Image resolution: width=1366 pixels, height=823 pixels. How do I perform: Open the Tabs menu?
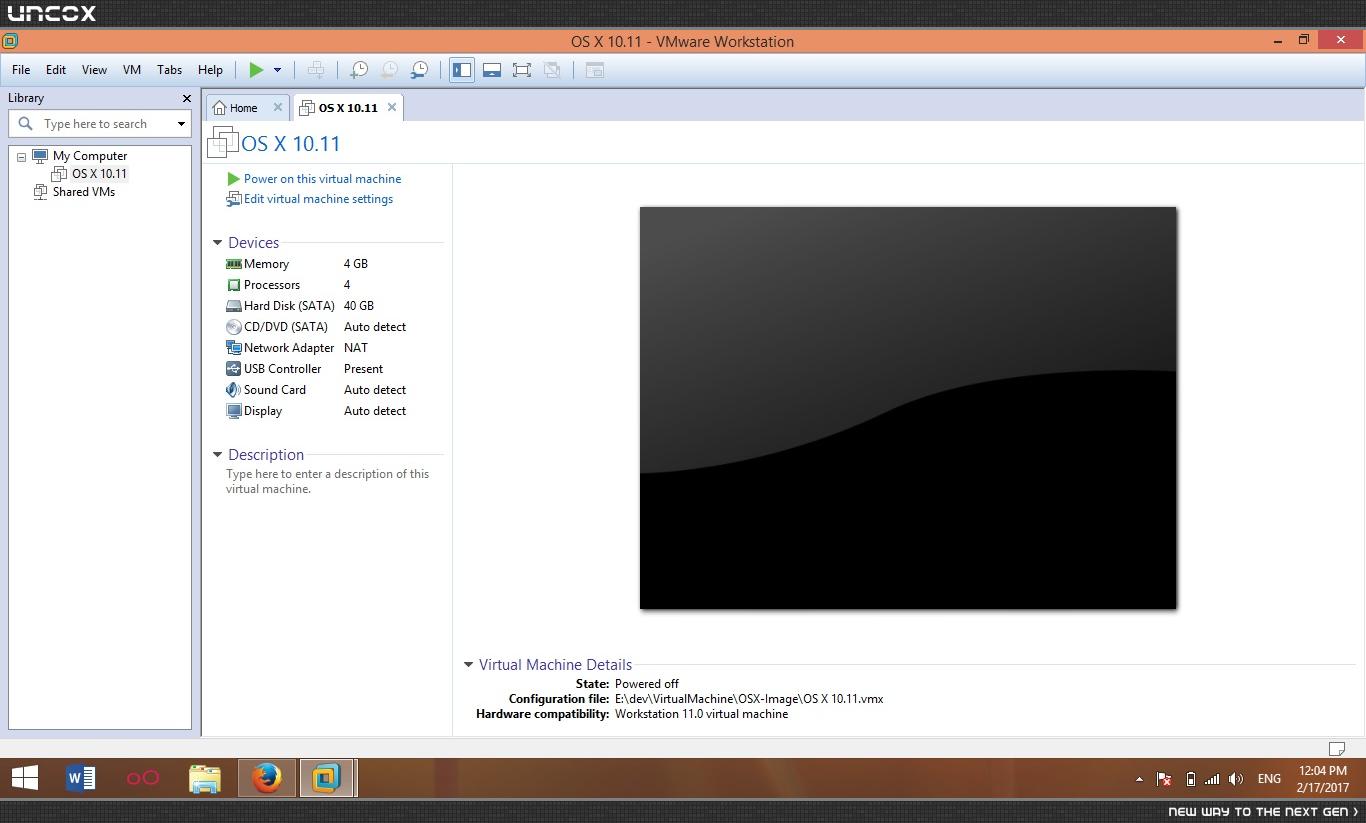(x=169, y=70)
